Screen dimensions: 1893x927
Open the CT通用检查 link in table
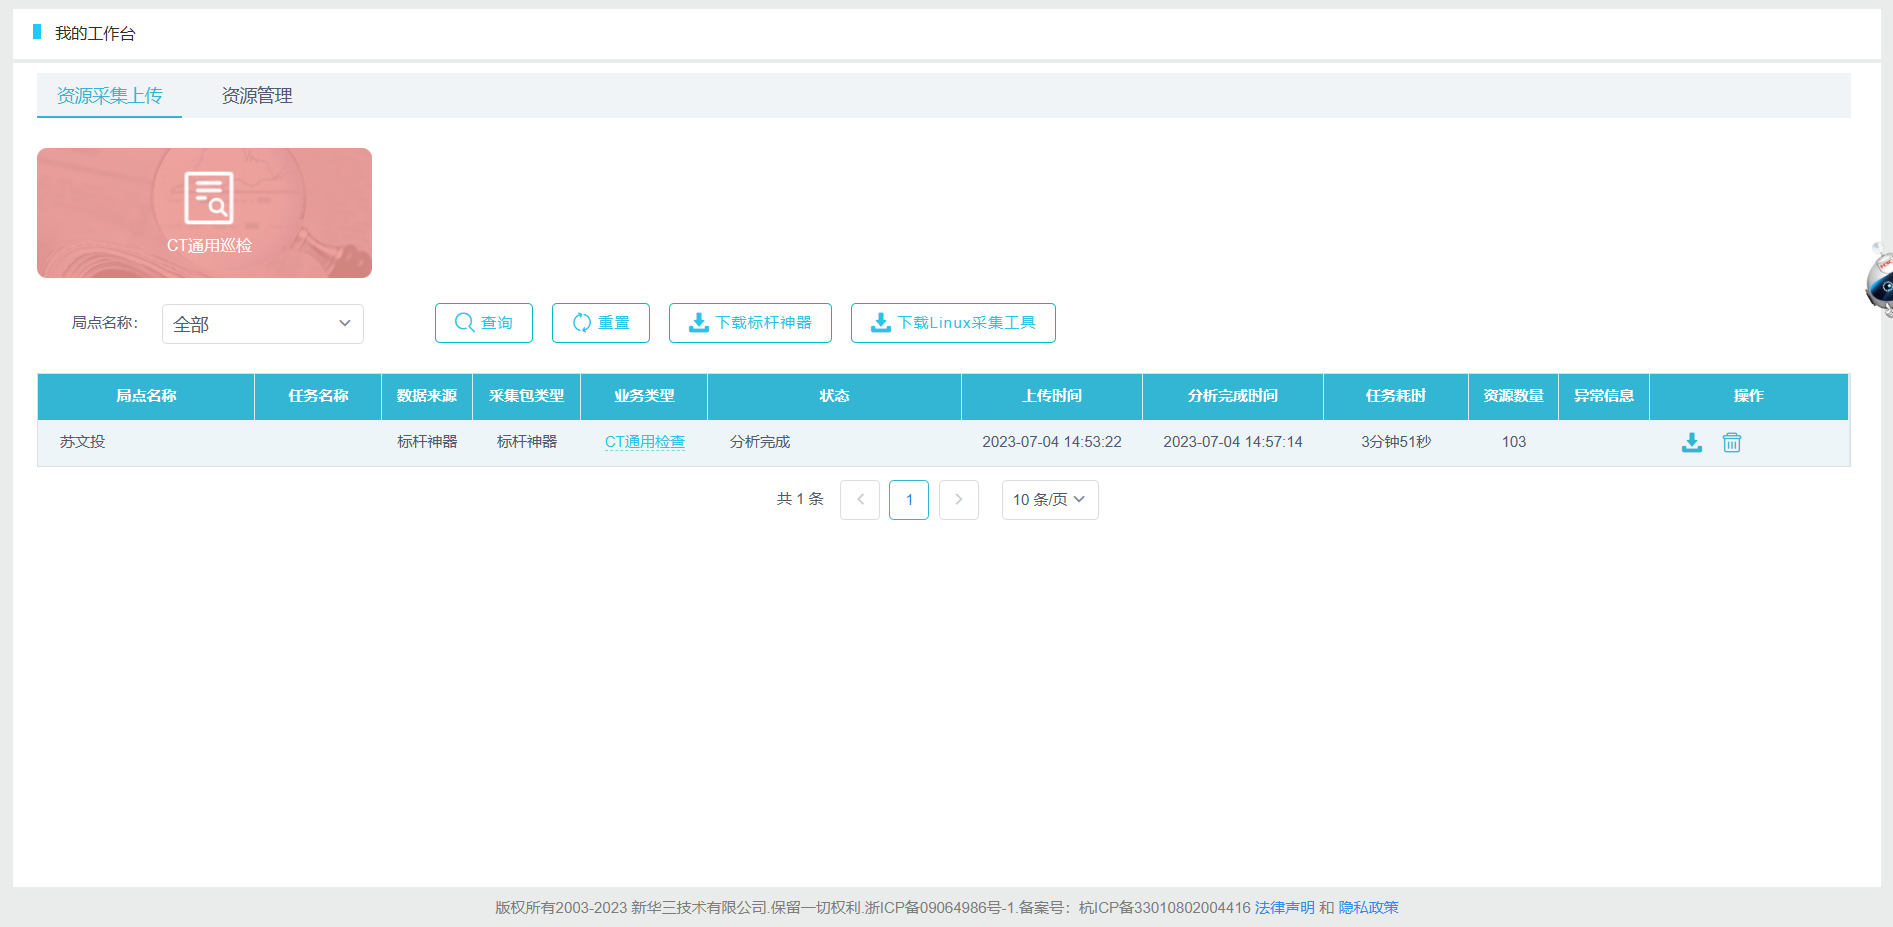(x=645, y=442)
